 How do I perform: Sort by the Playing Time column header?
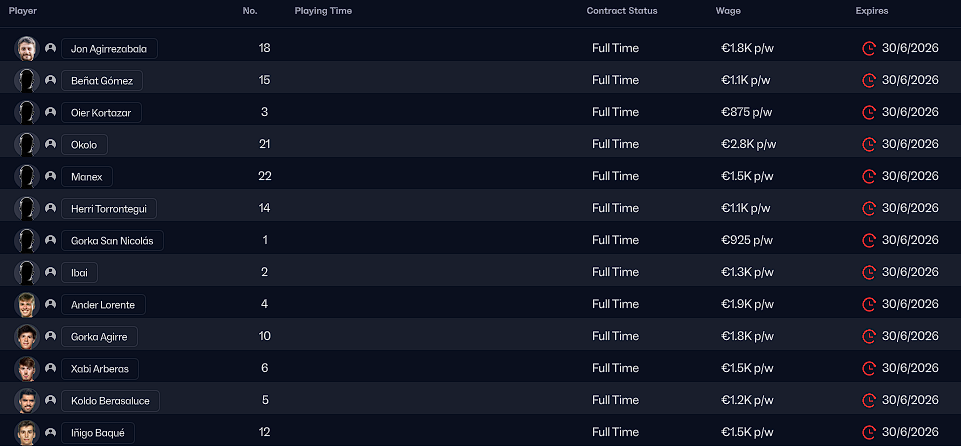click(323, 11)
